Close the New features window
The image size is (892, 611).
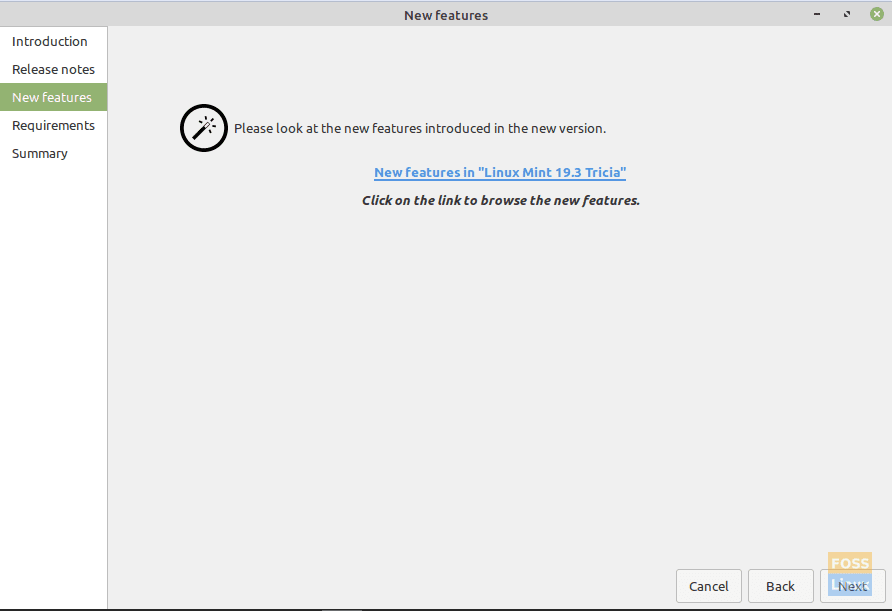click(877, 14)
